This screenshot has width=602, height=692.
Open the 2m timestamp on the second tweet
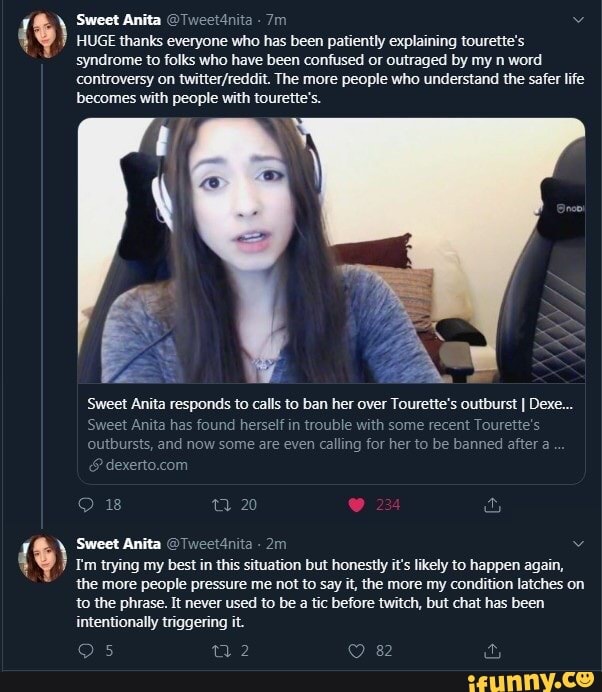[x=275, y=544]
